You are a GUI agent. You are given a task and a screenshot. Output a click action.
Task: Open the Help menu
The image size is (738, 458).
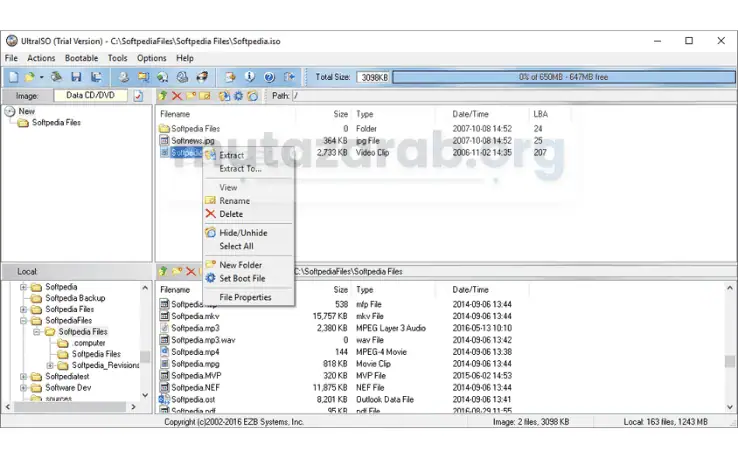click(185, 58)
